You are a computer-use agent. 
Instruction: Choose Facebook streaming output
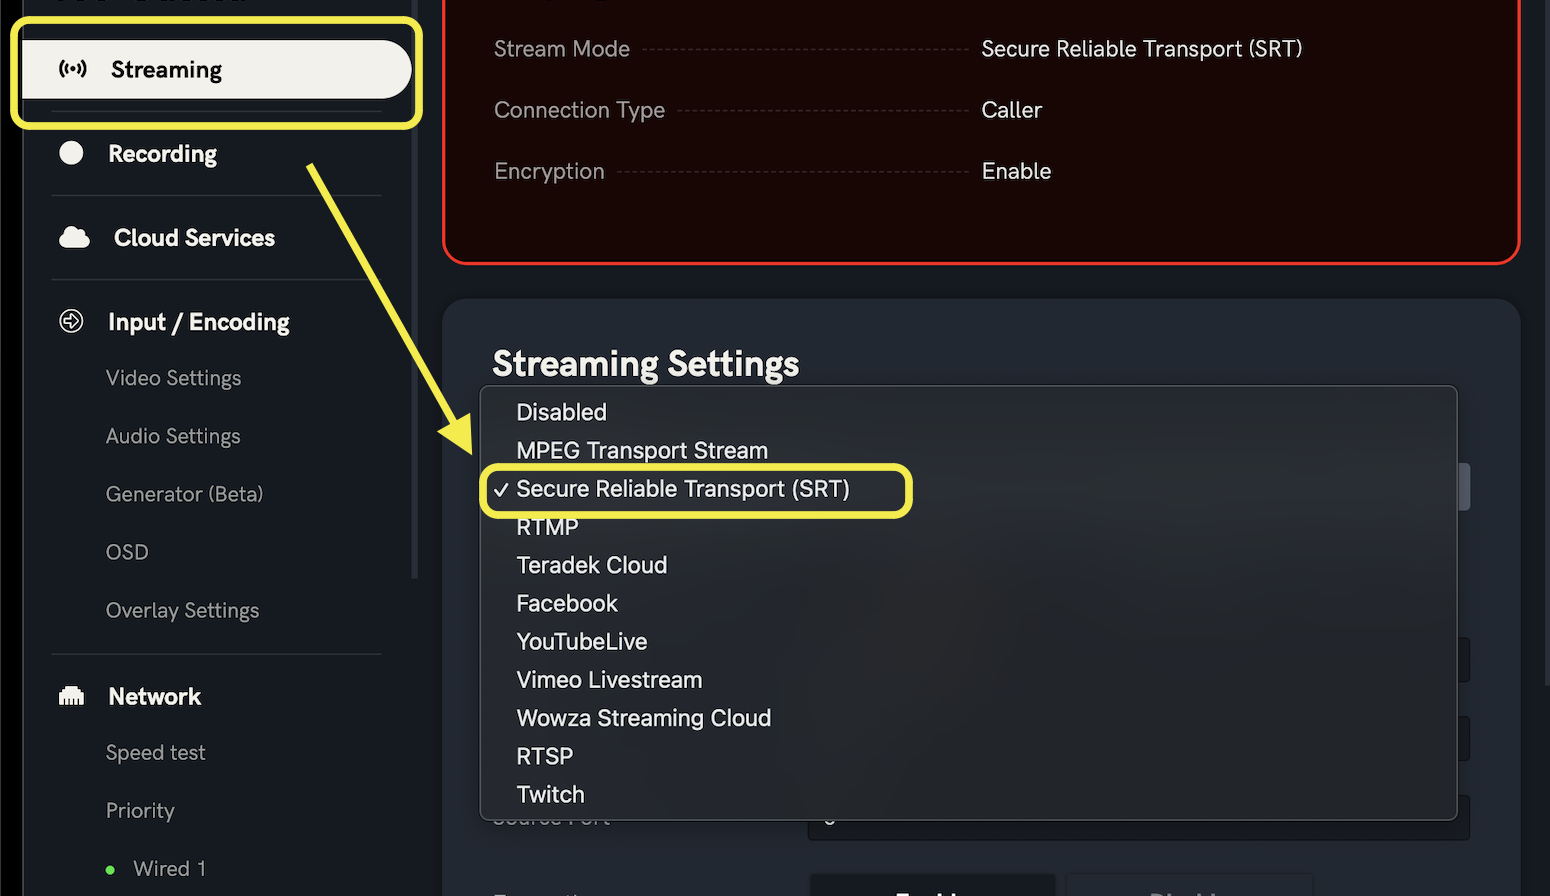pos(566,603)
